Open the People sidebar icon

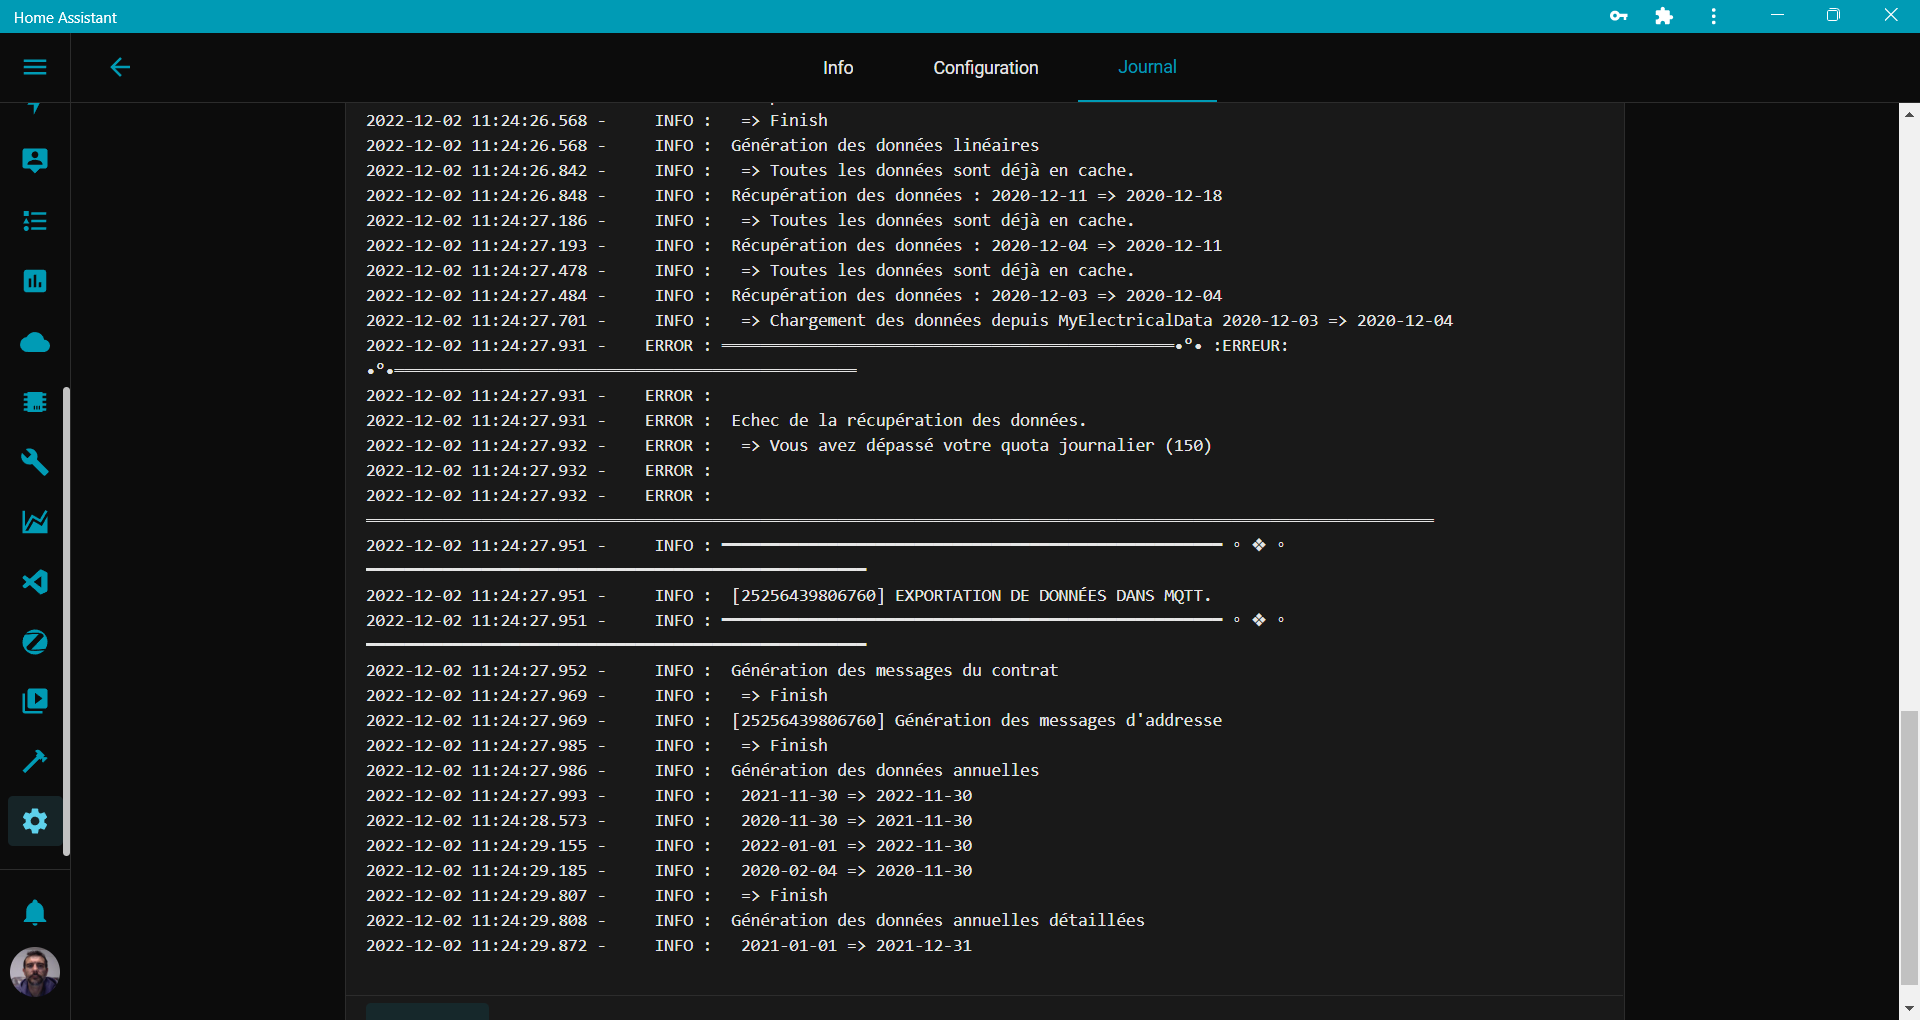point(35,160)
